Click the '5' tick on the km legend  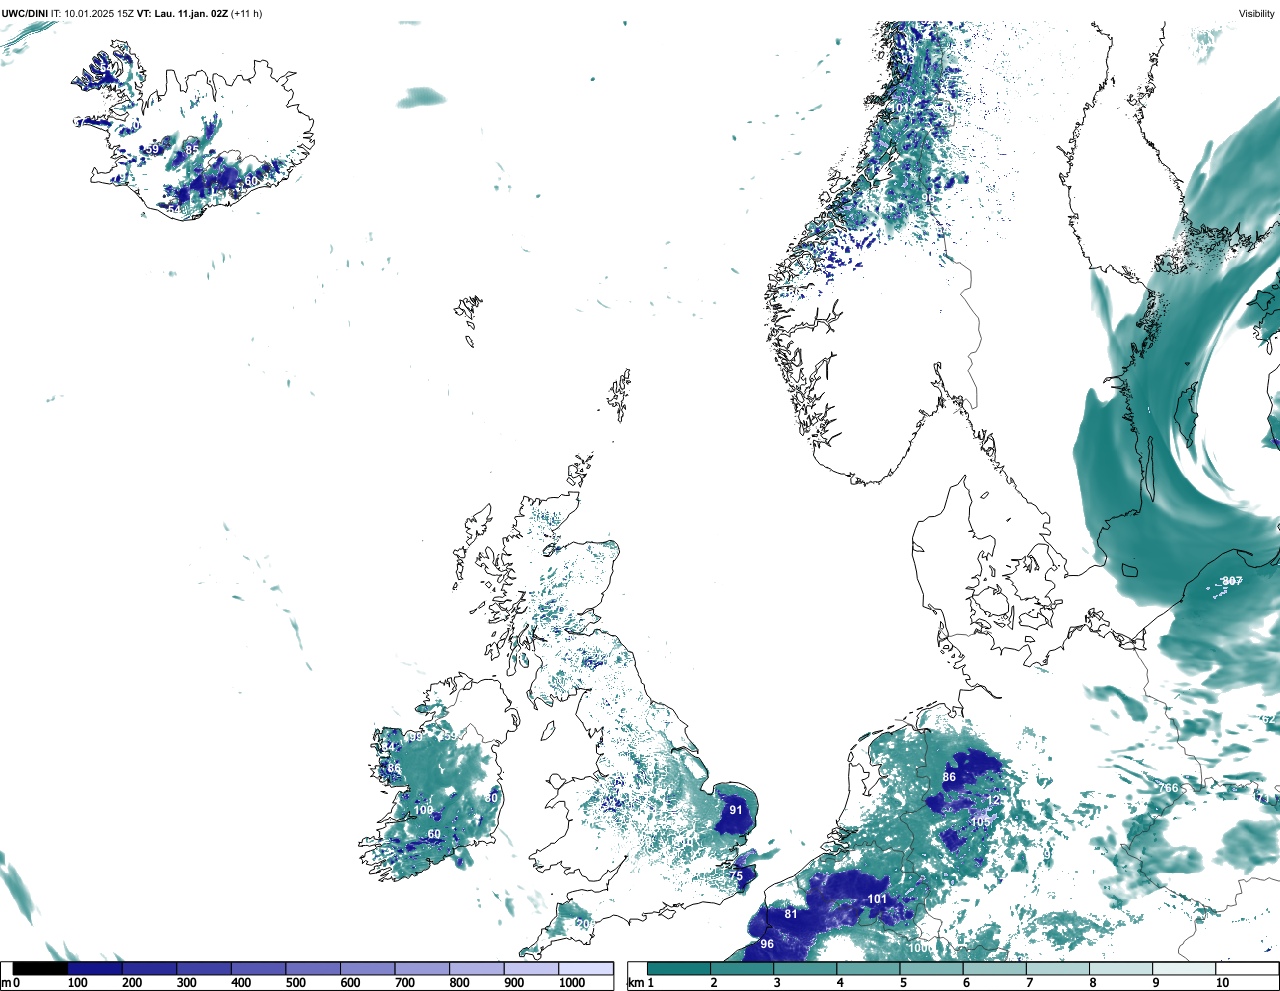903,983
